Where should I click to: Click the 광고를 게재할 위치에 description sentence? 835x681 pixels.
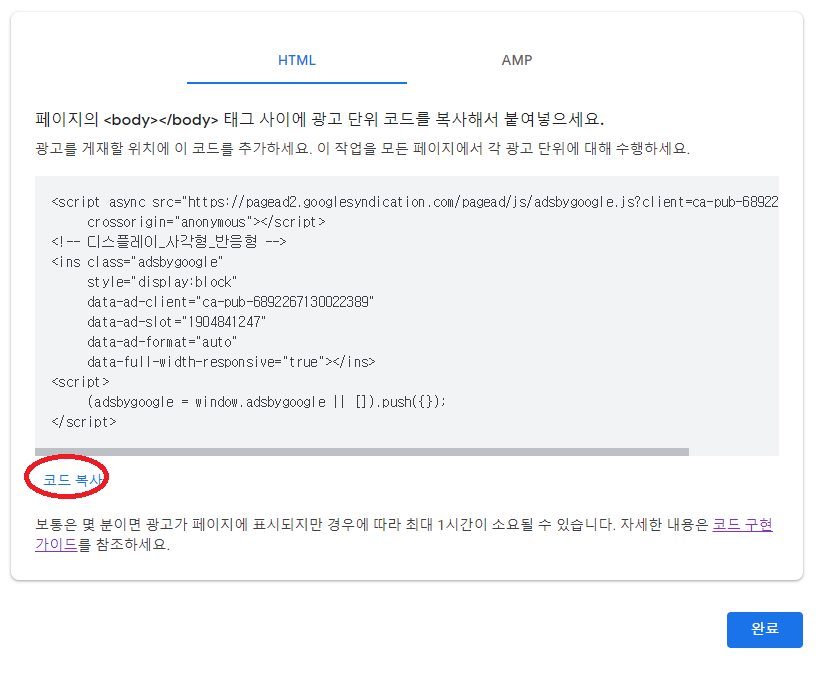[363, 148]
